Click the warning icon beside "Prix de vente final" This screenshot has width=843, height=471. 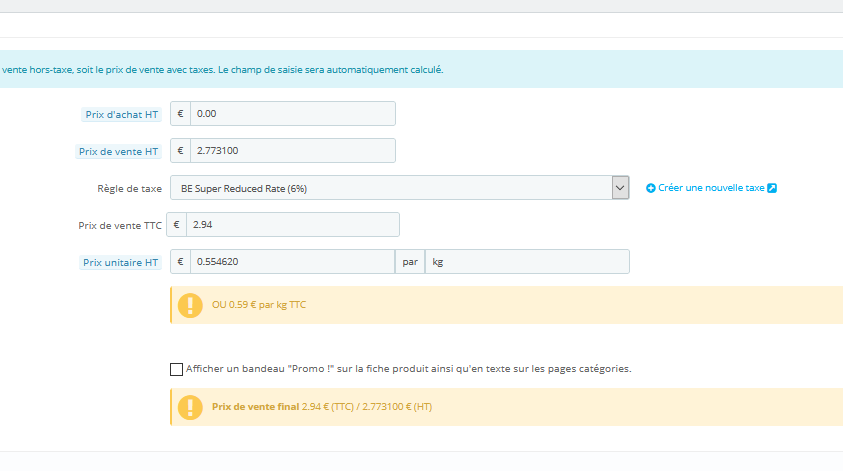(190, 407)
